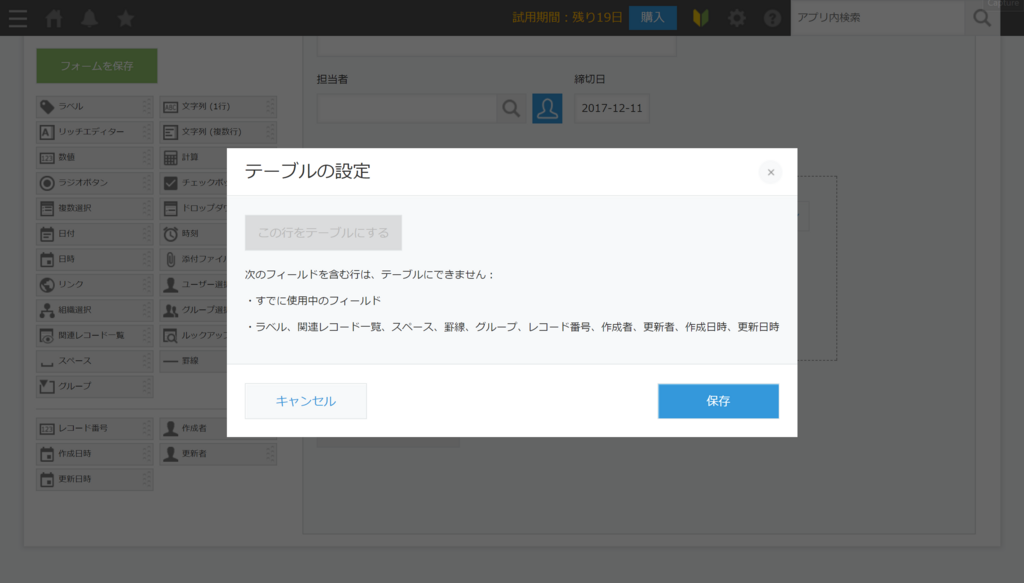Close the テーブルの設定 dialog
This screenshot has width=1024, height=583.
click(771, 172)
